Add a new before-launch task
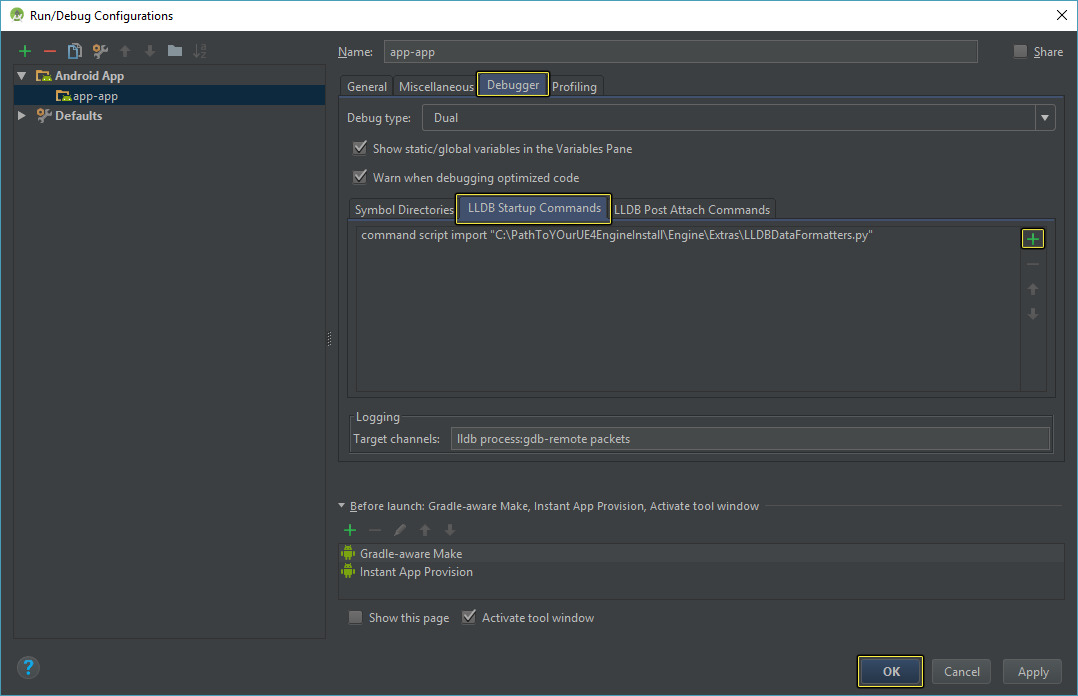Image resolution: width=1078 pixels, height=696 pixels. click(349, 529)
